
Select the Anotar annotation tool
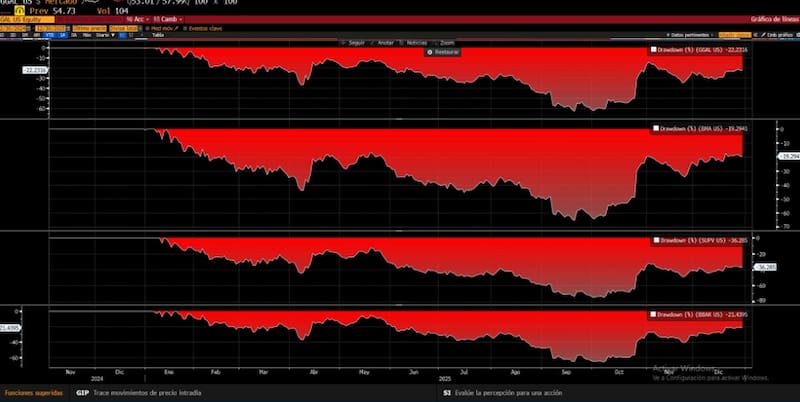click(385, 43)
